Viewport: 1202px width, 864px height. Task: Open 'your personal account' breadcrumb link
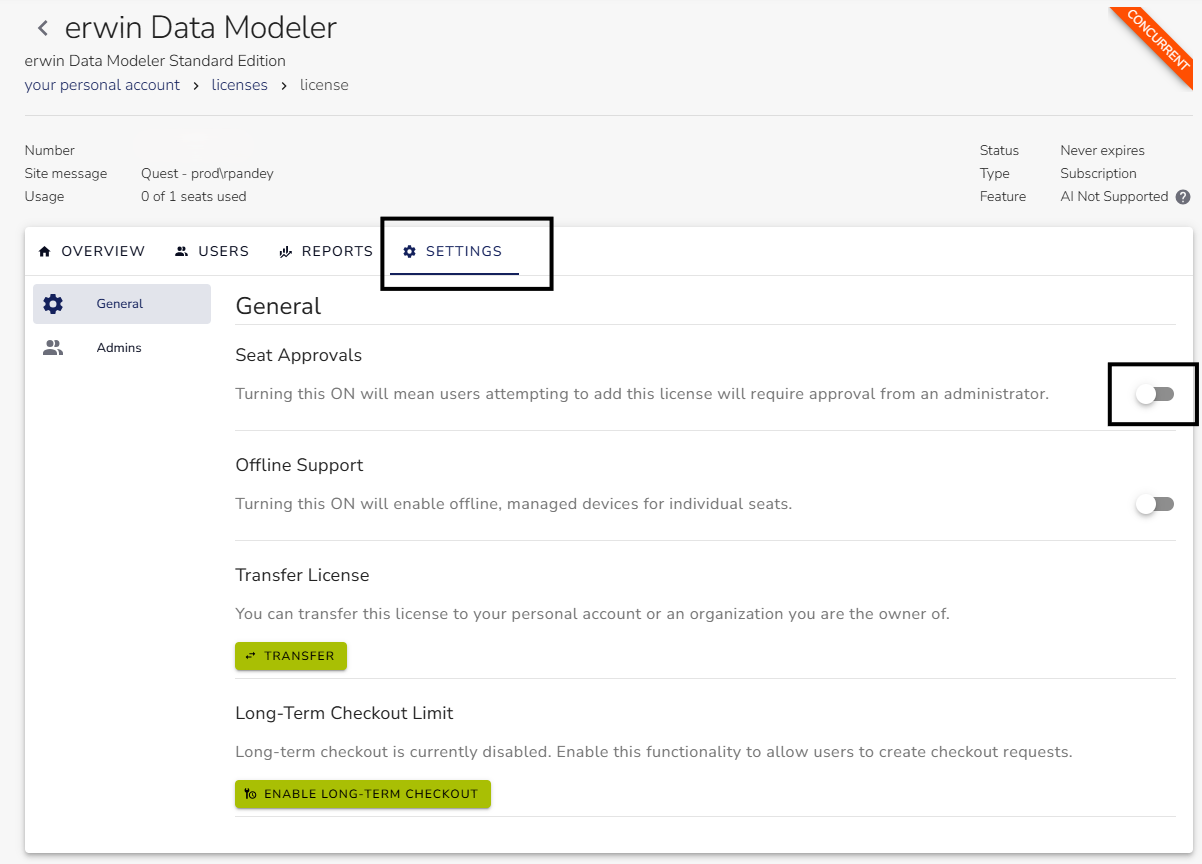point(102,85)
